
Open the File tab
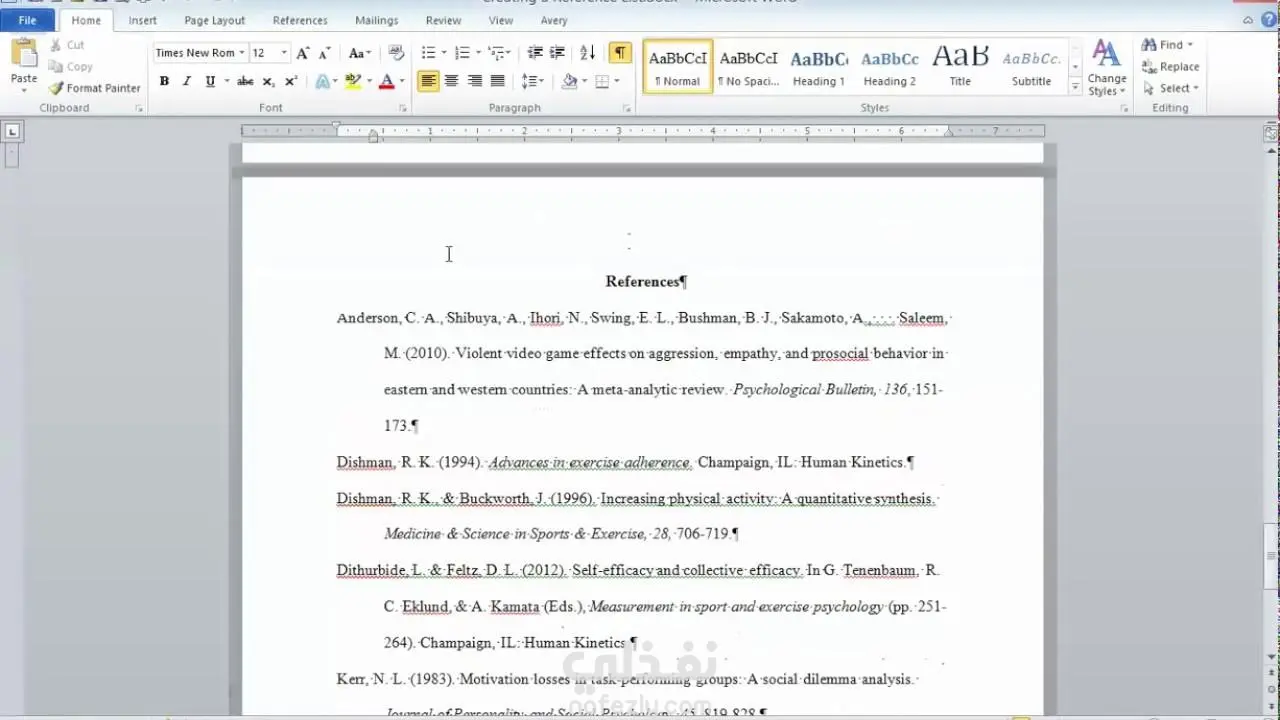click(x=28, y=20)
